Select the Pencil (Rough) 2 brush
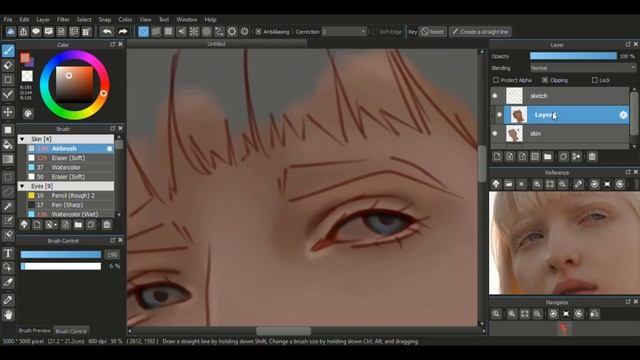 click(x=70, y=196)
